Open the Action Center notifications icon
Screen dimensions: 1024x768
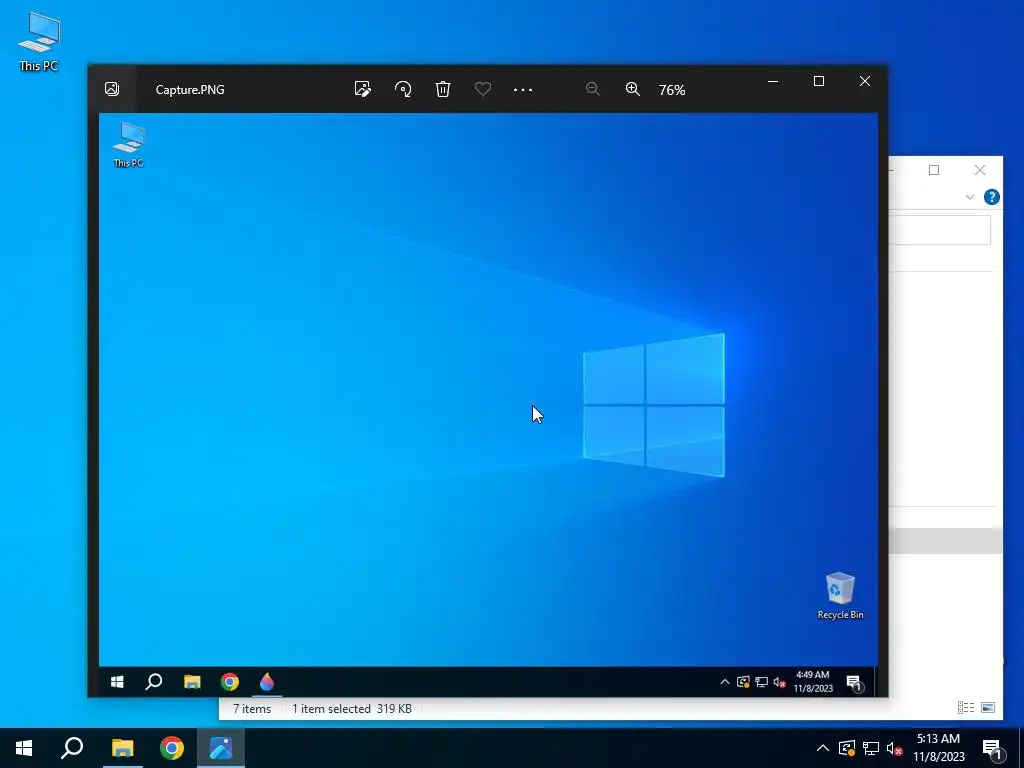click(992, 748)
